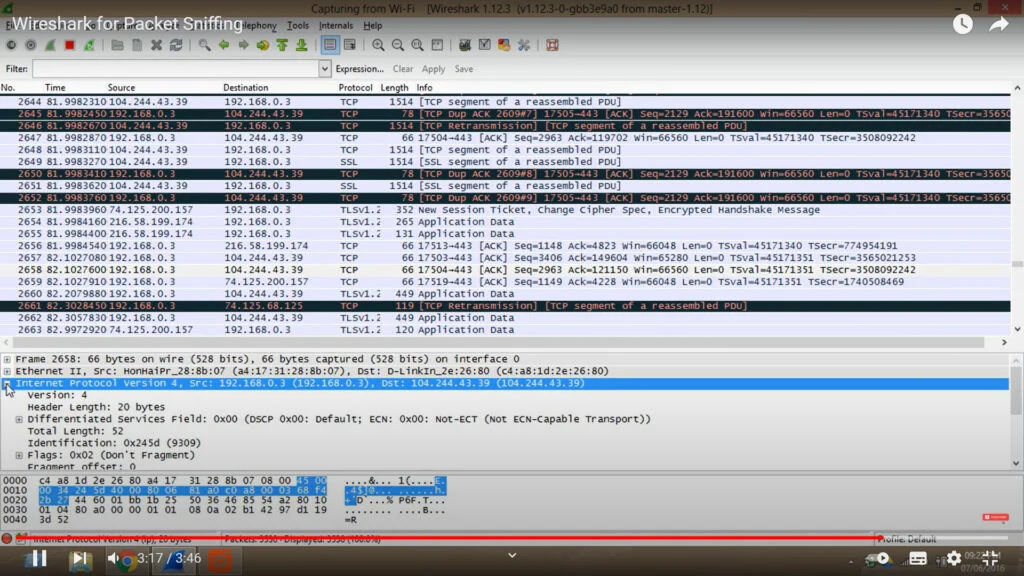Open the list of capture interfaces
Image resolution: width=1024 pixels, height=576 pixels.
click(11, 45)
